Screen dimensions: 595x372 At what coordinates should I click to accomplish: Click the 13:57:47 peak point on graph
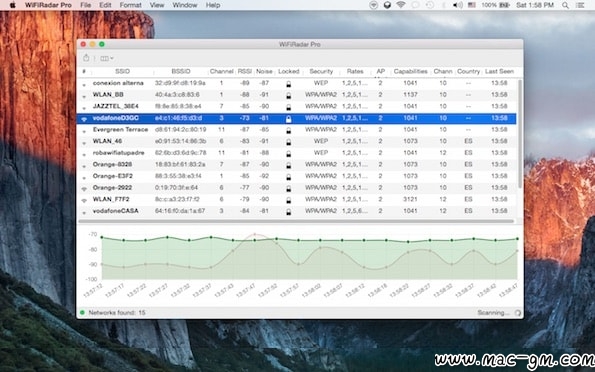tap(255, 235)
